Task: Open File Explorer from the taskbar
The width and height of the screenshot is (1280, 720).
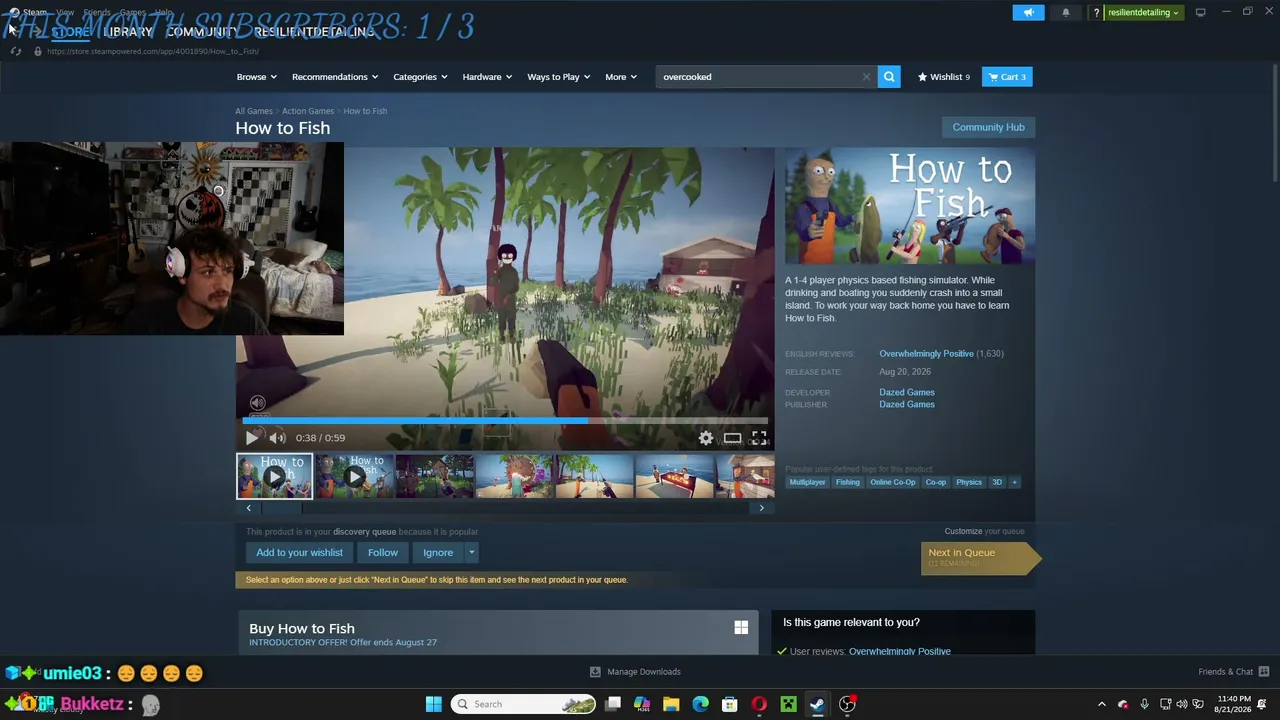Action: coord(671,704)
